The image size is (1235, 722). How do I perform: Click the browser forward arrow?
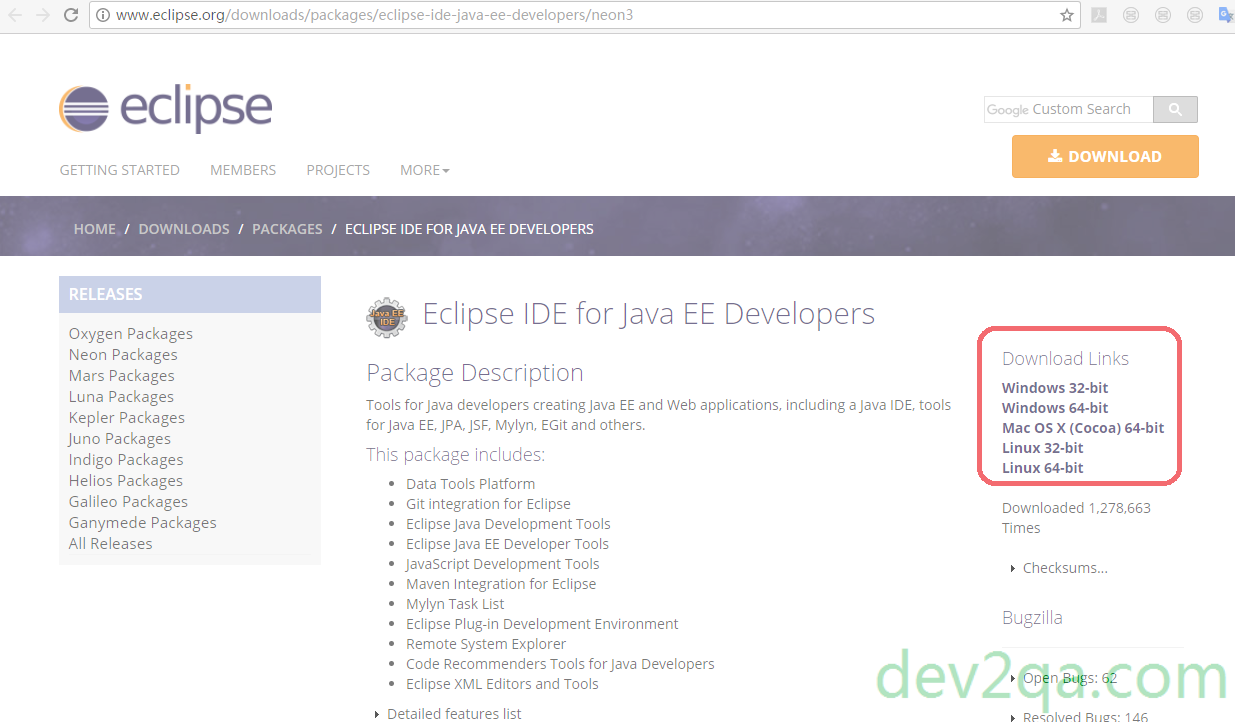(x=43, y=15)
